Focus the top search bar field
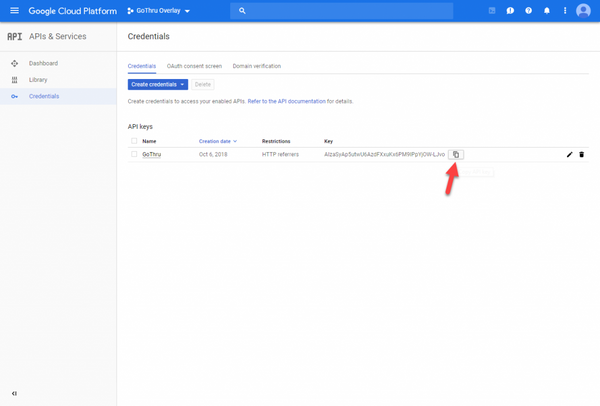The width and height of the screenshot is (600, 406). [341, 11]
